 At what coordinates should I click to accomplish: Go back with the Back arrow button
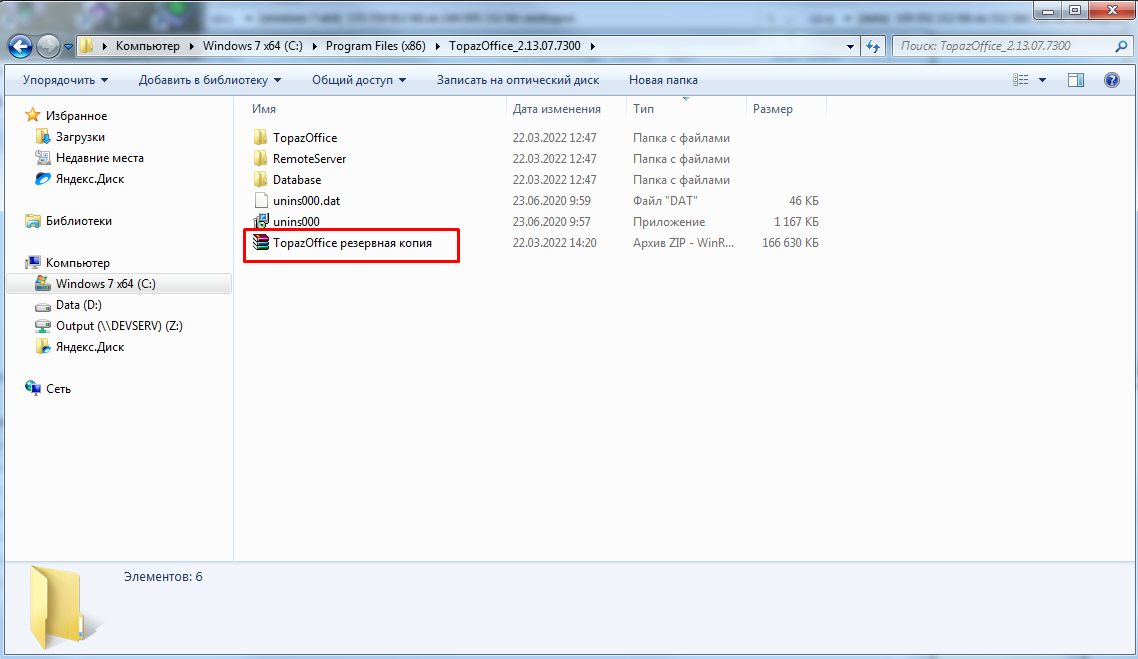point(20,46)
